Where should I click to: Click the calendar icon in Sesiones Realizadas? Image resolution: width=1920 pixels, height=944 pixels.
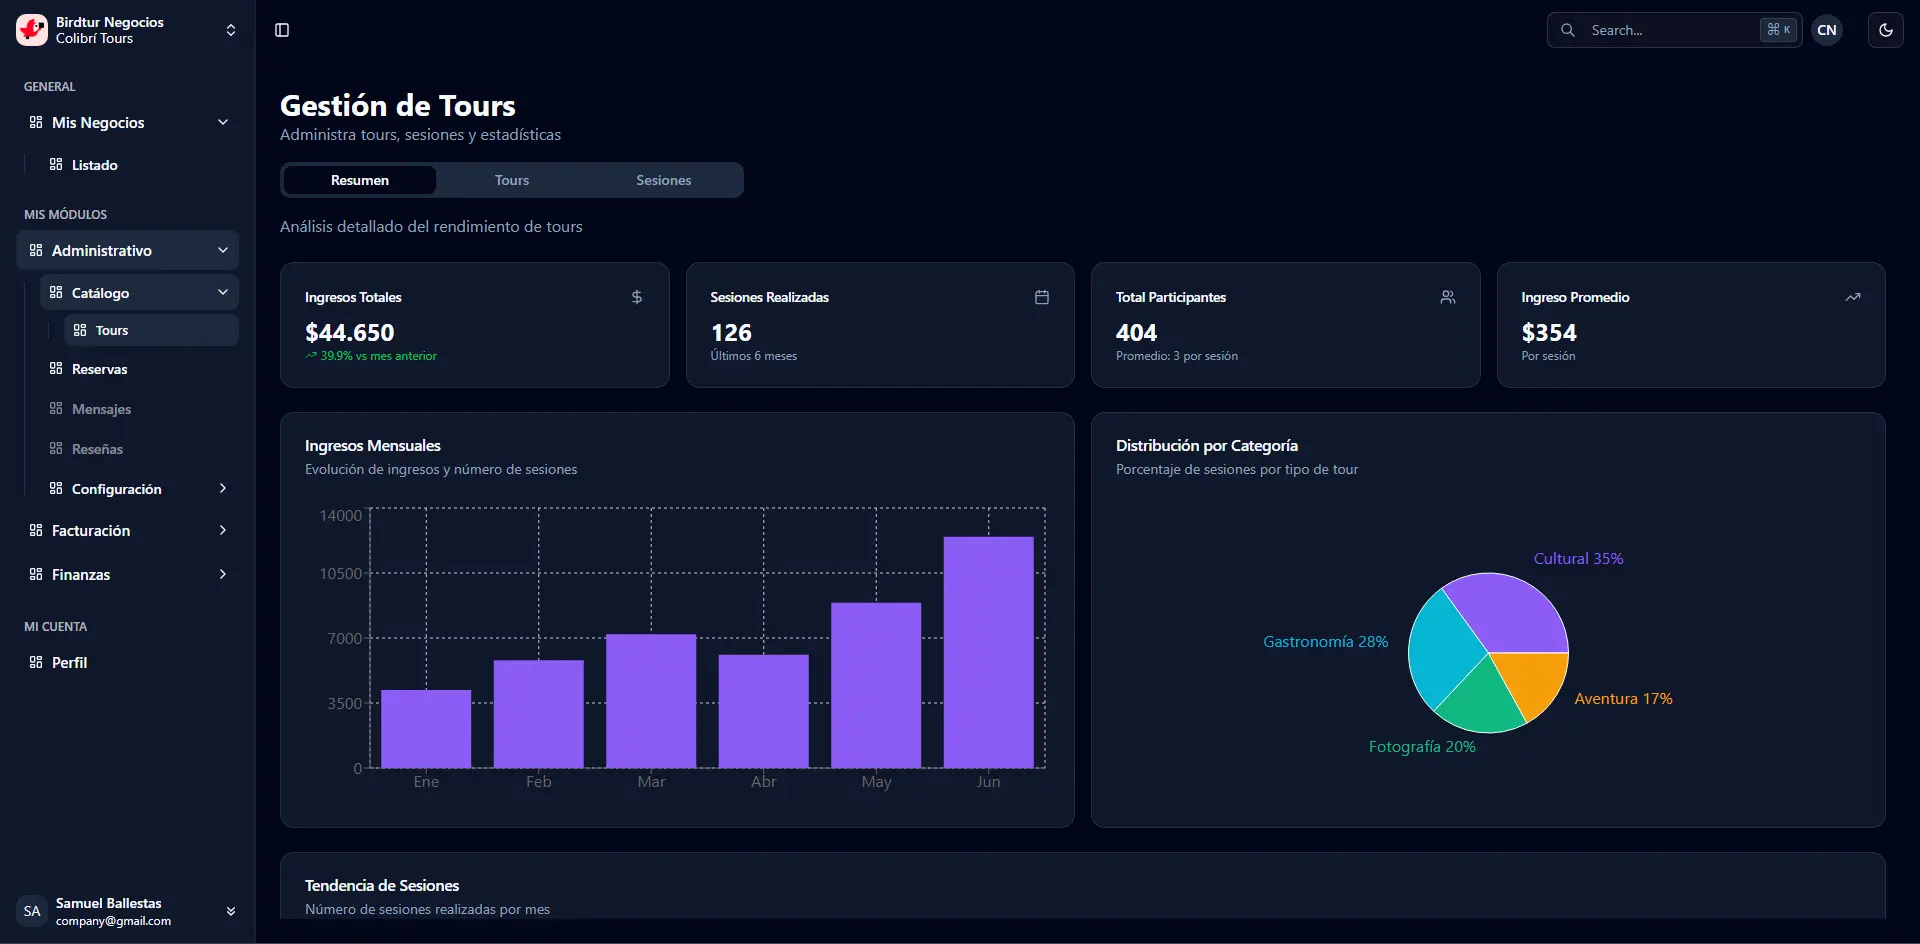tap(1041, 297)
